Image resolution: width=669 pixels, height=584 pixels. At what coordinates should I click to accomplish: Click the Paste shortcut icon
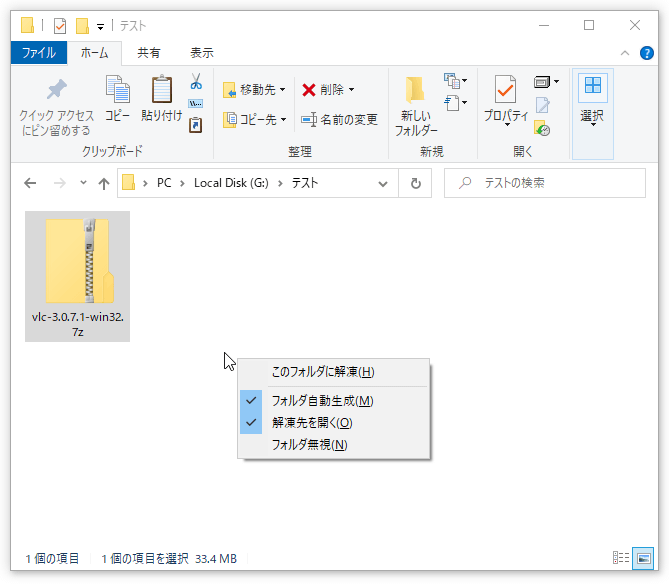tap(195, 125)
